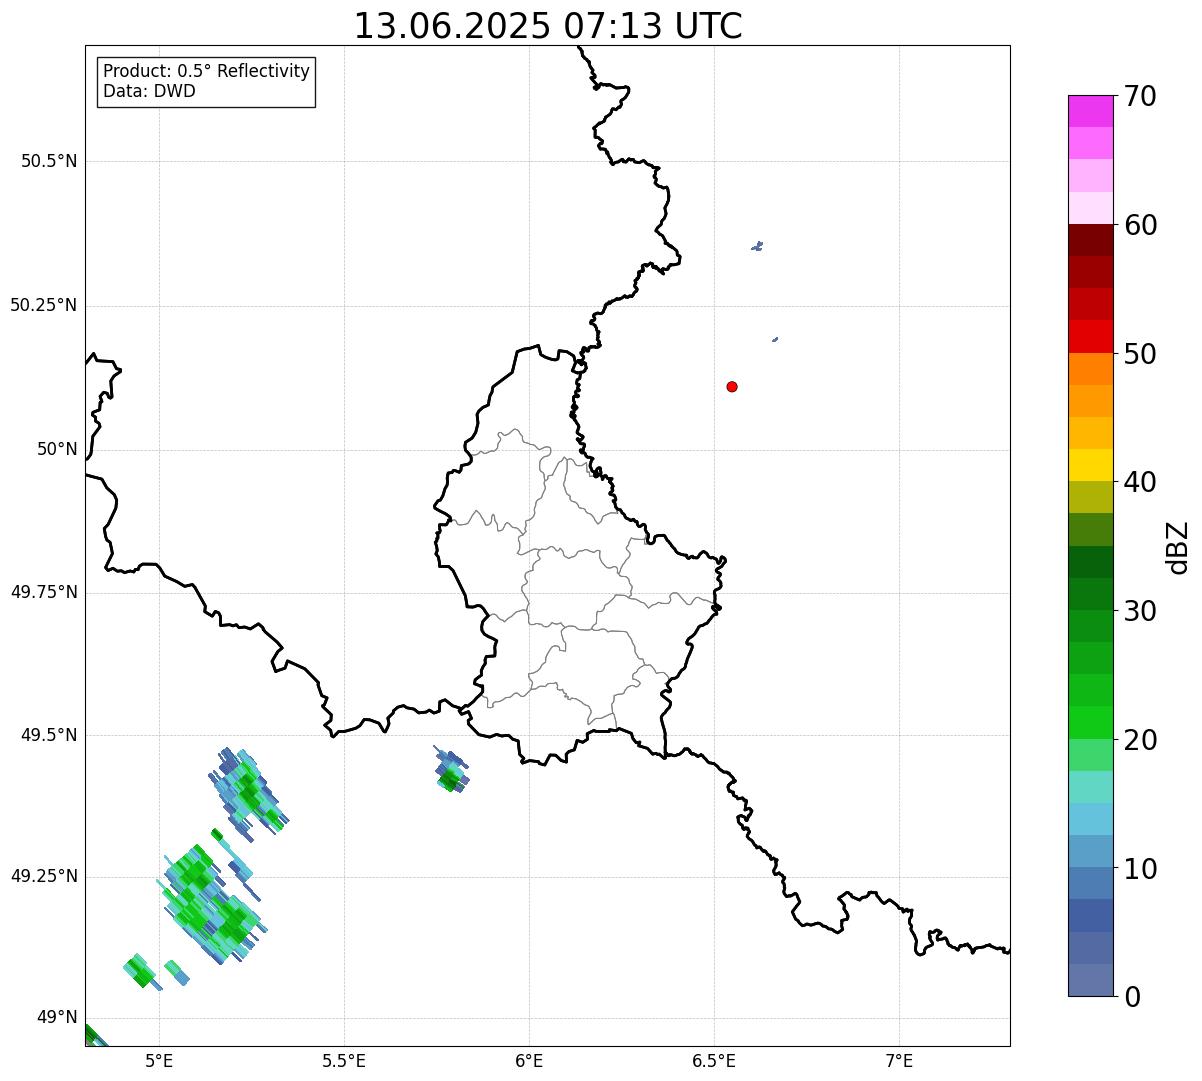Click the 5.5°E longitude label
The height and width of the screenshot is (1081, 1202).
tap(344, 1060)
